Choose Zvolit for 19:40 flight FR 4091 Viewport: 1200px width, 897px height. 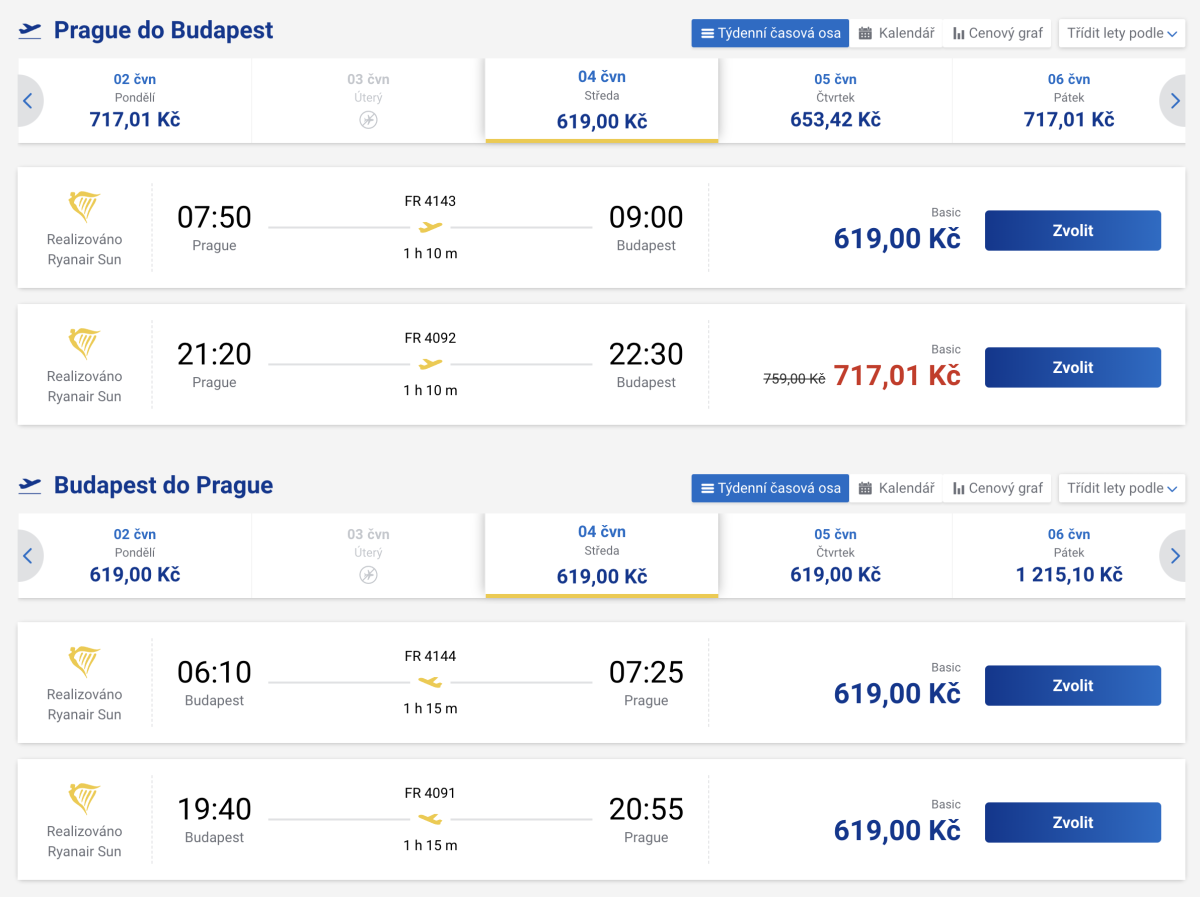pyautogui.click(x=1072, y=823)
